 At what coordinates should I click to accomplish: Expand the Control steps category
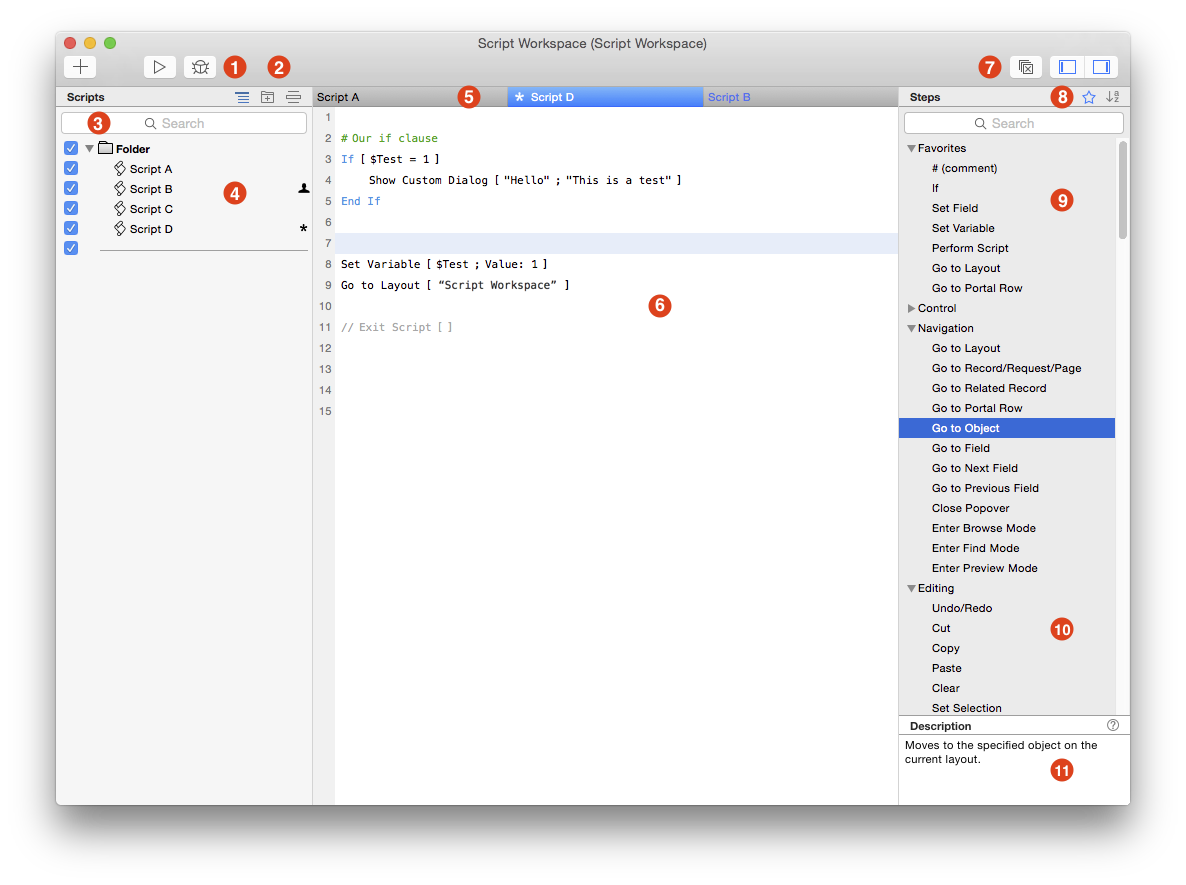(x=911, y=309)
